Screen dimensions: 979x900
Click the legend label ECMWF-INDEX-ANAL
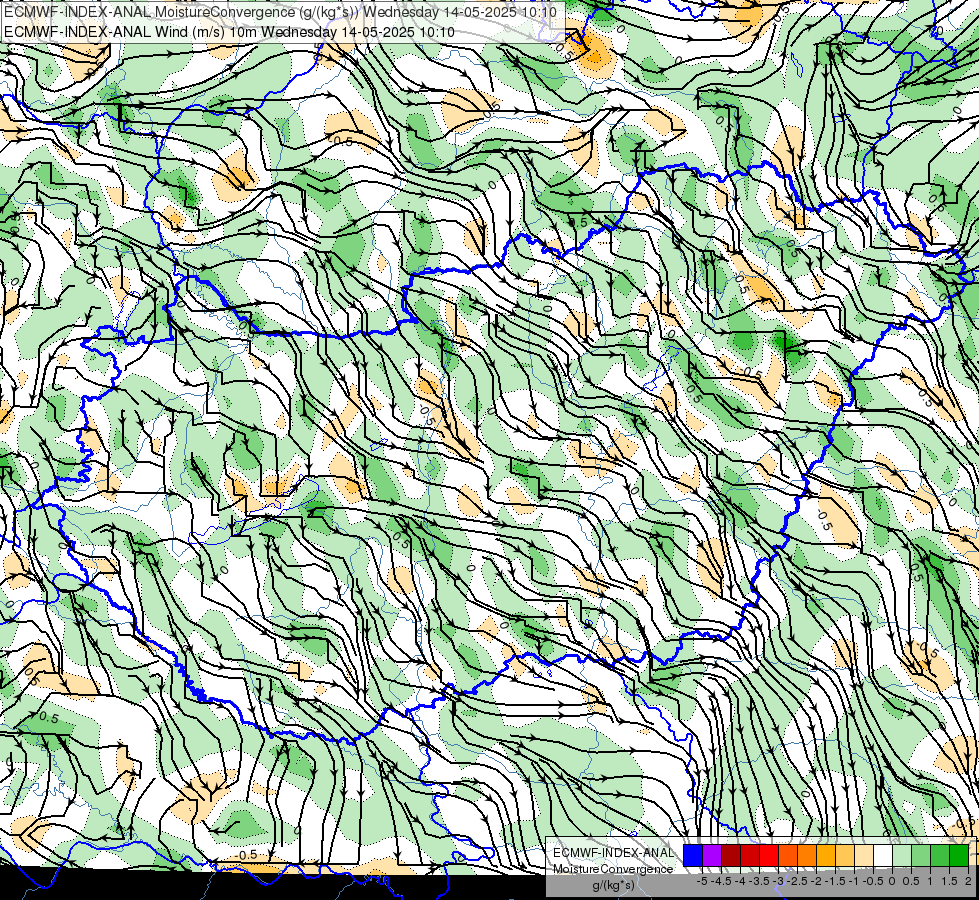coord(614,853)
